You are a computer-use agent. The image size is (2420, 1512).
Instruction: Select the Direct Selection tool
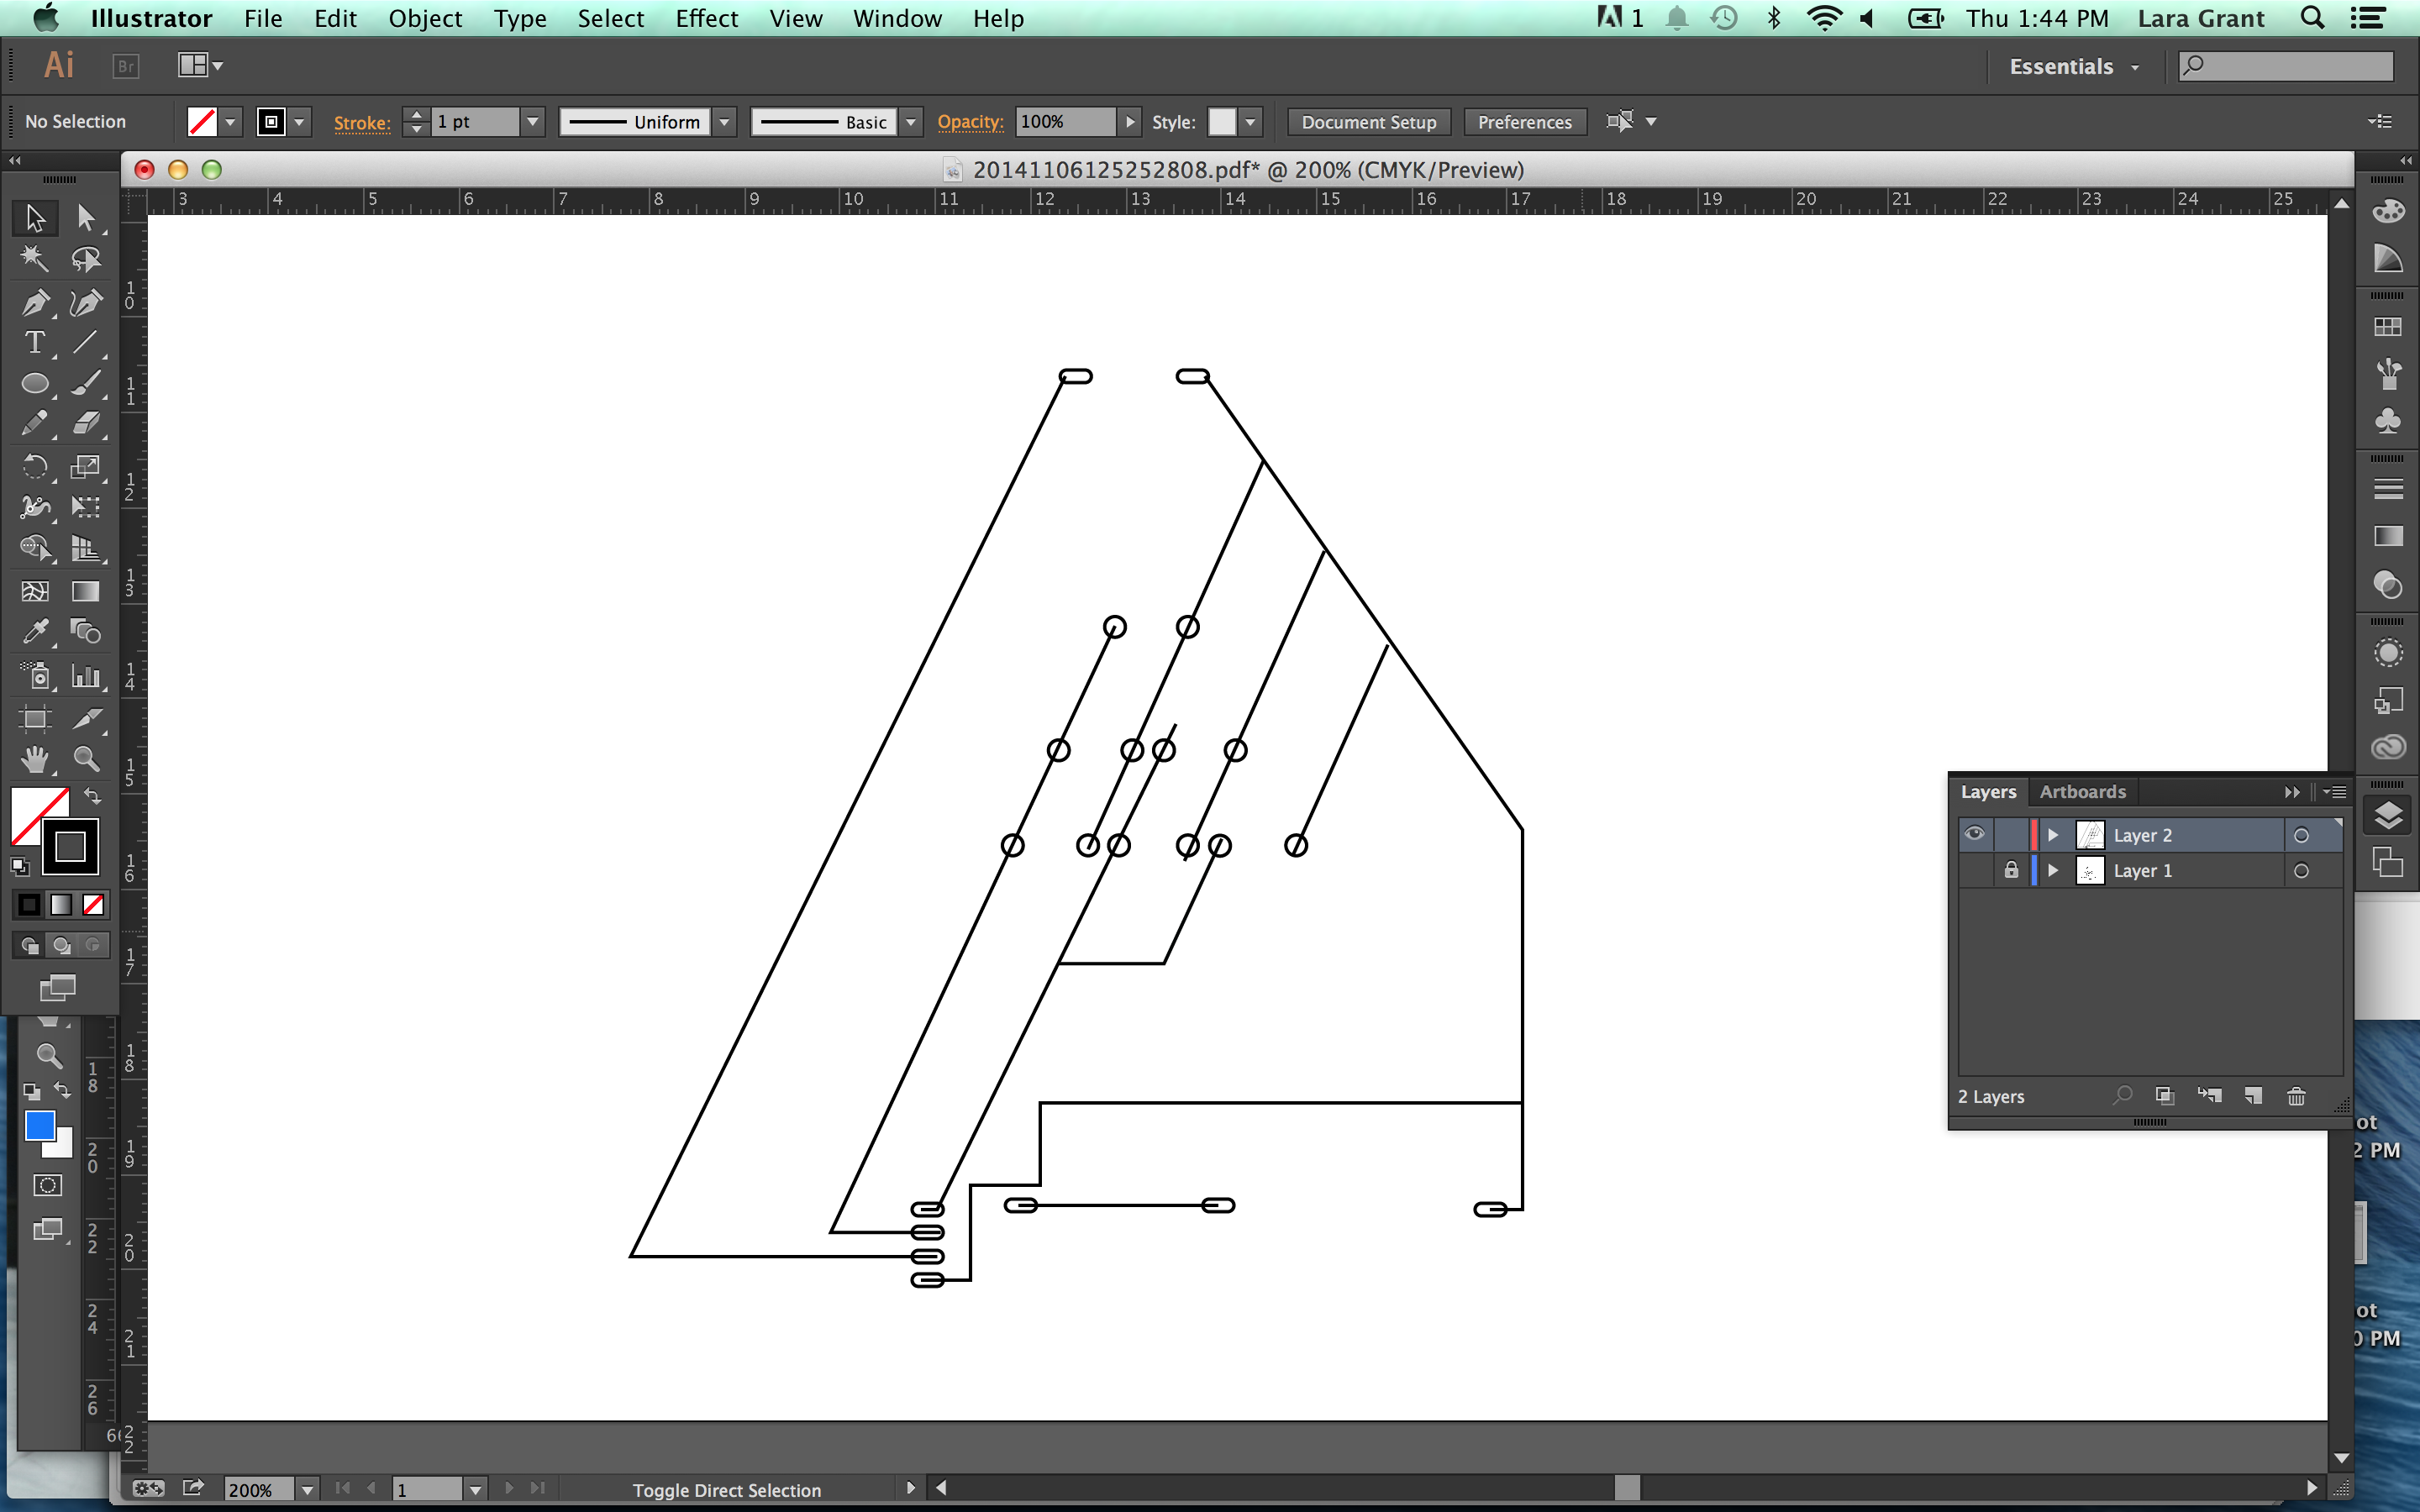pos(84,214)
